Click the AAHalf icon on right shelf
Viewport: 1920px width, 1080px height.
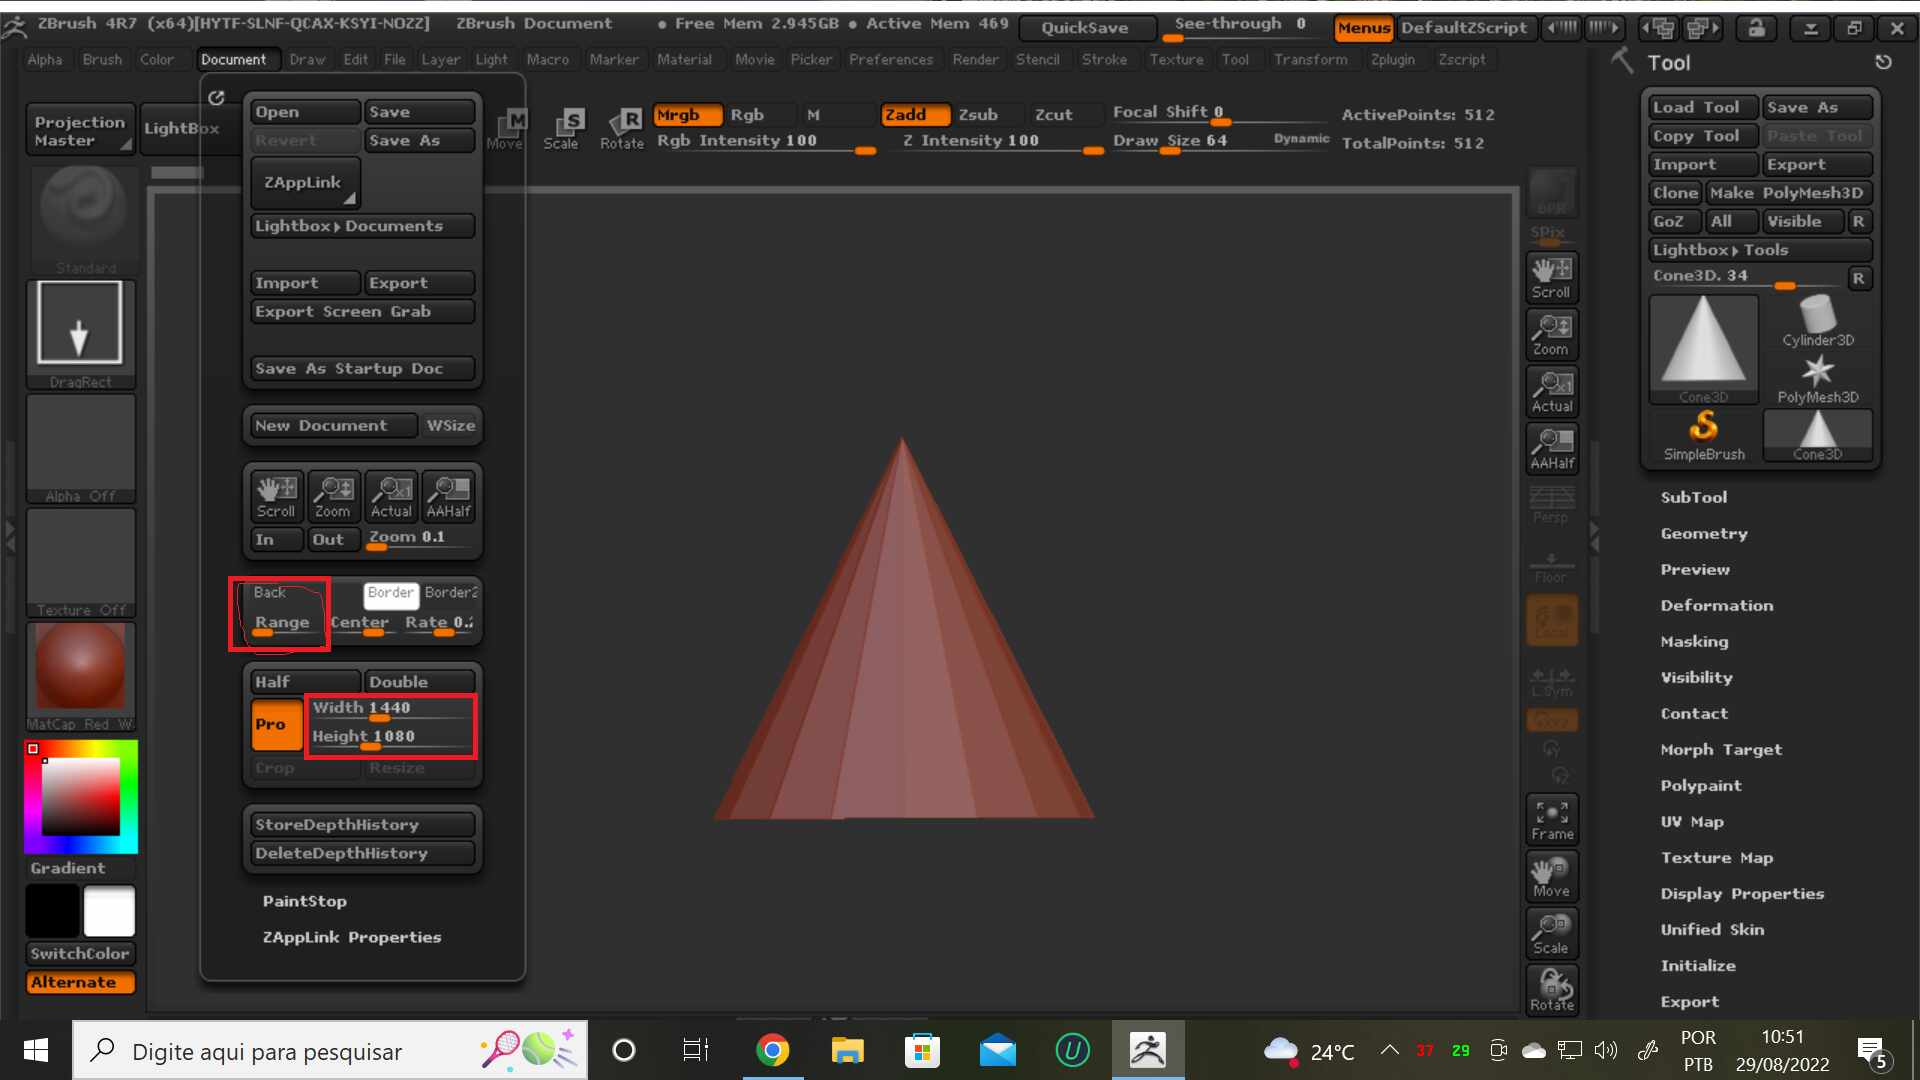(1552, 448)
